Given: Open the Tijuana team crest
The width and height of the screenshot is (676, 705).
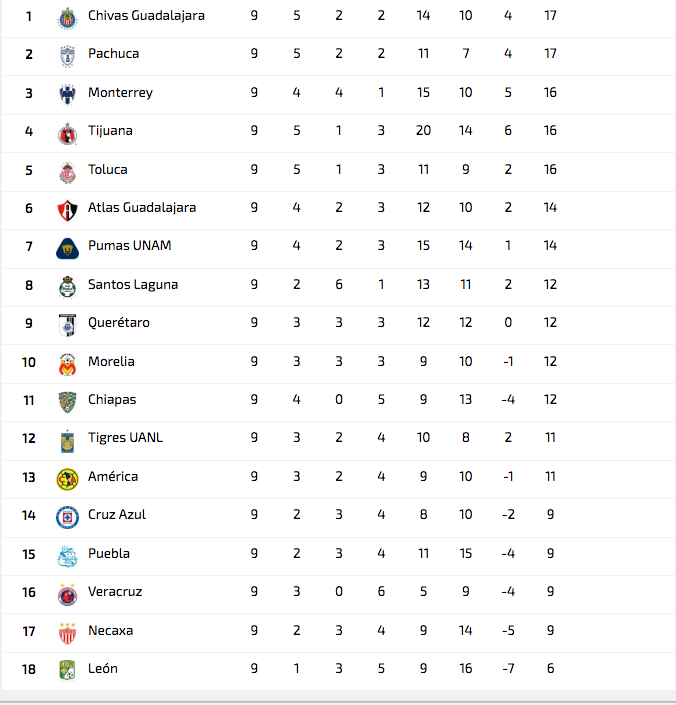Looking at the screenshot, I should coord(67,134).
